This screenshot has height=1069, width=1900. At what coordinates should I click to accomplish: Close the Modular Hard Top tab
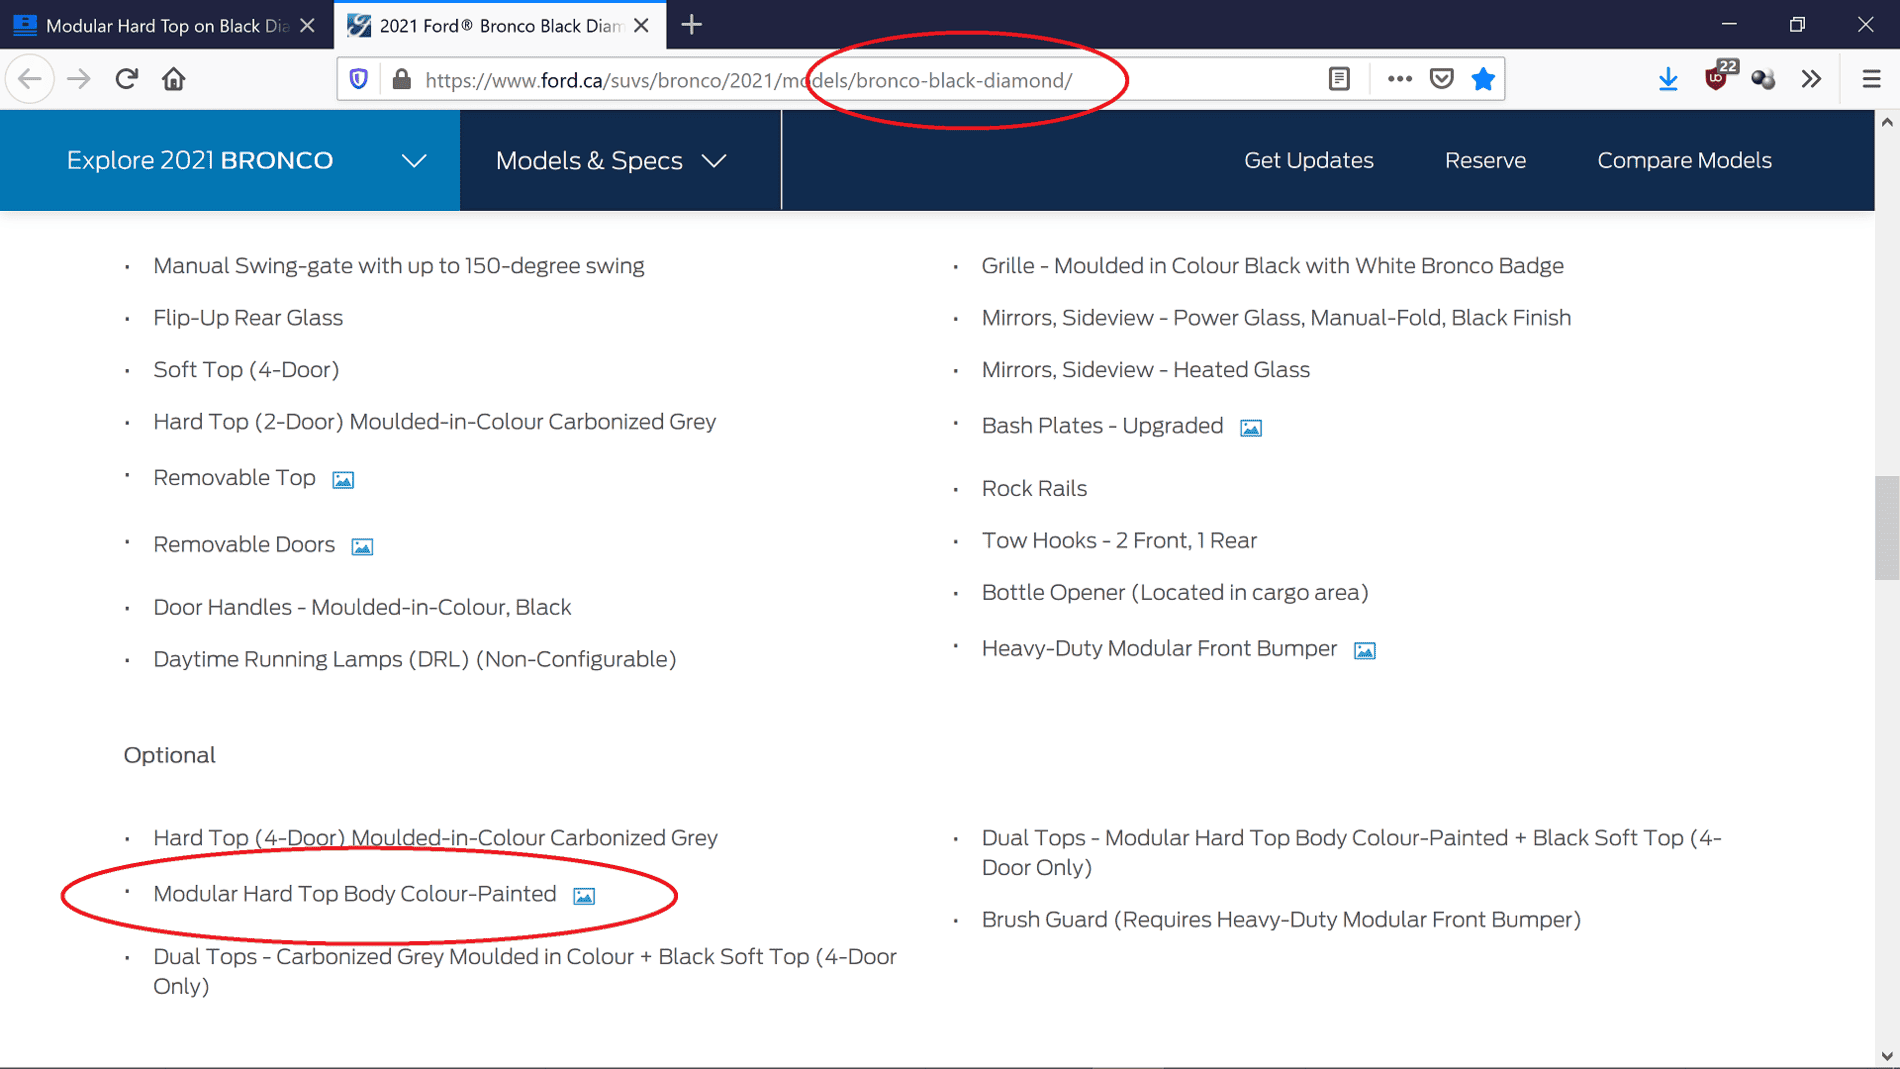click(307, 25)
